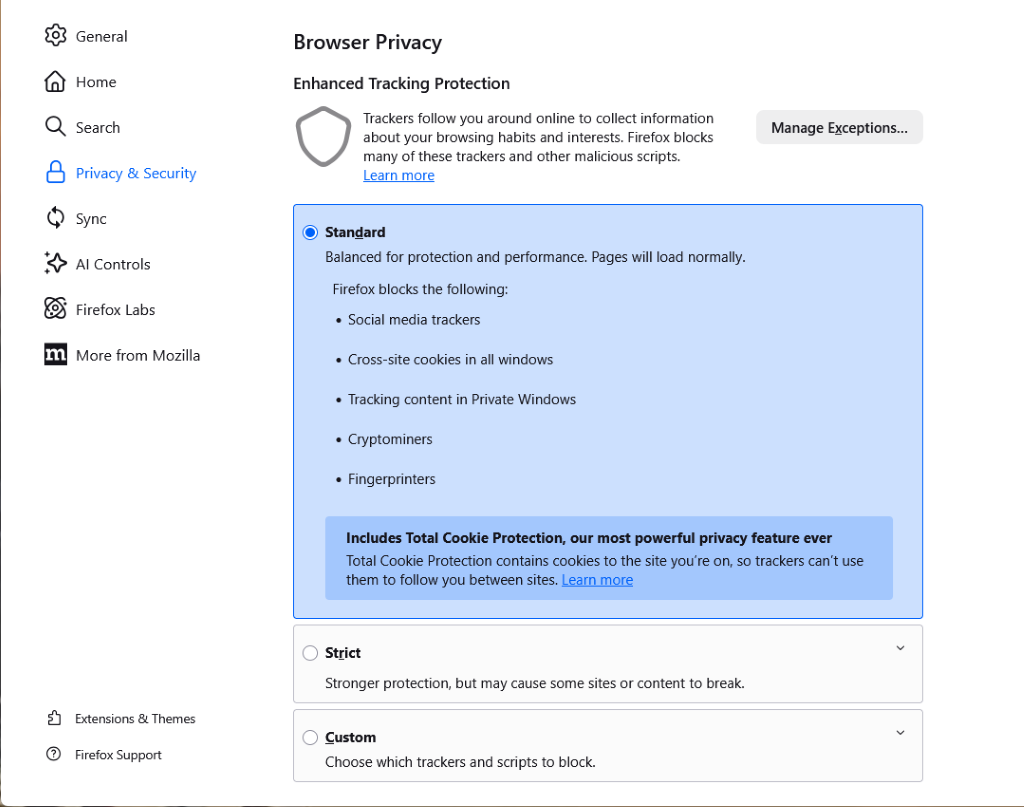
Task: Expand the Custom section chevron
Action: (900, 733)
